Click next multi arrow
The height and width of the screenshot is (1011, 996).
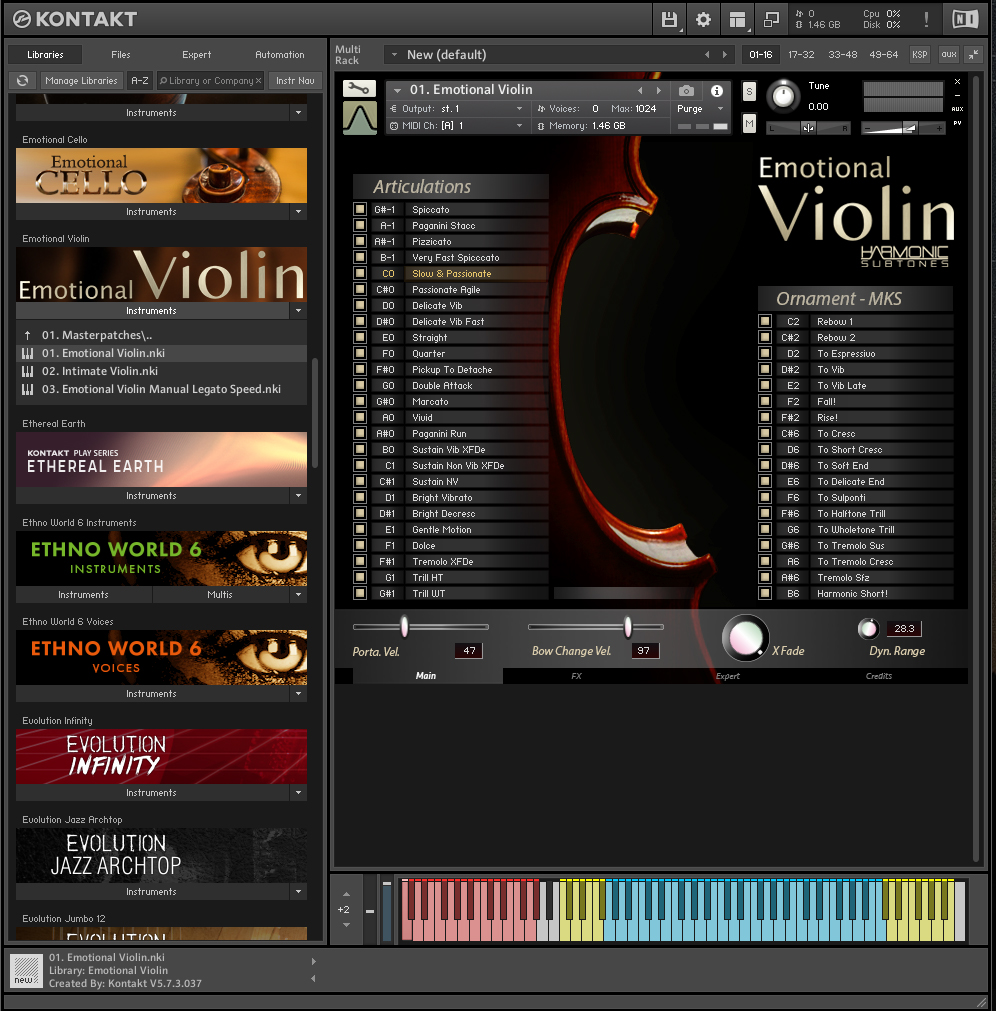pos(725,55)
